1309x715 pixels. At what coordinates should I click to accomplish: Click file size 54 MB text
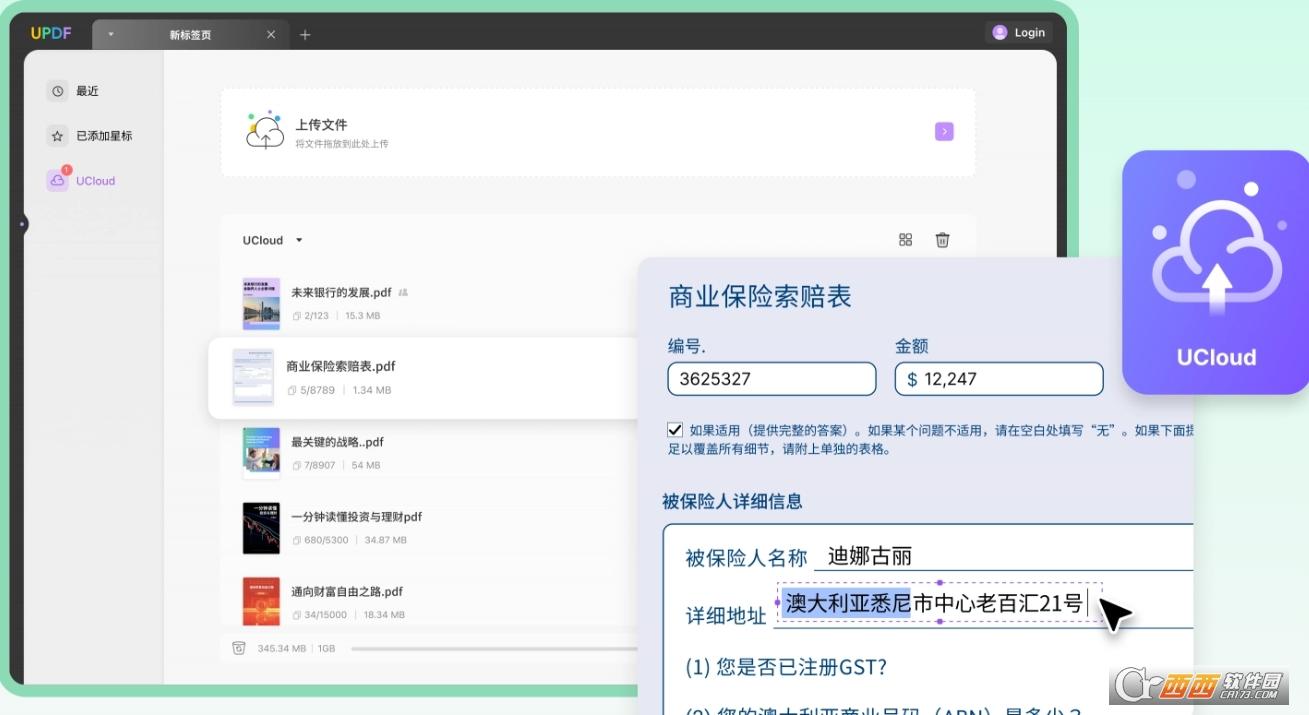366,465
